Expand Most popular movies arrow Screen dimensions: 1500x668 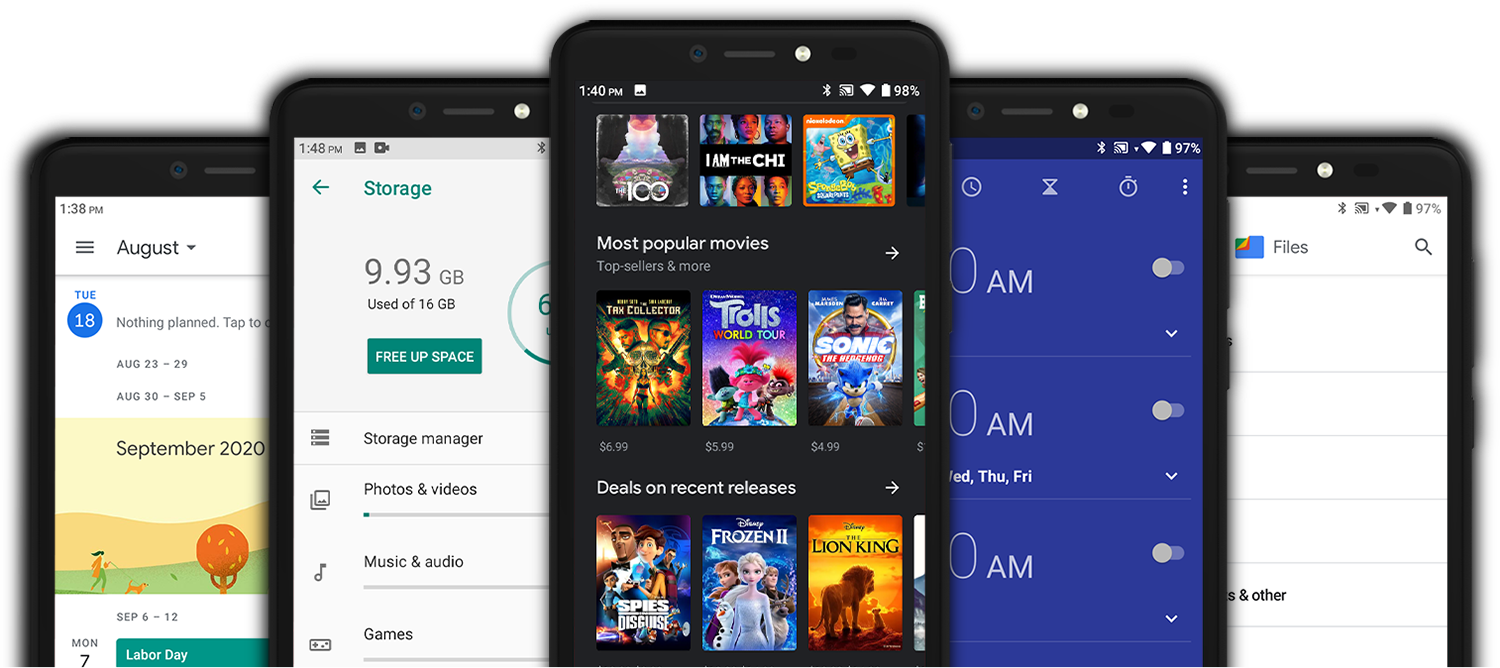(892, 254)
